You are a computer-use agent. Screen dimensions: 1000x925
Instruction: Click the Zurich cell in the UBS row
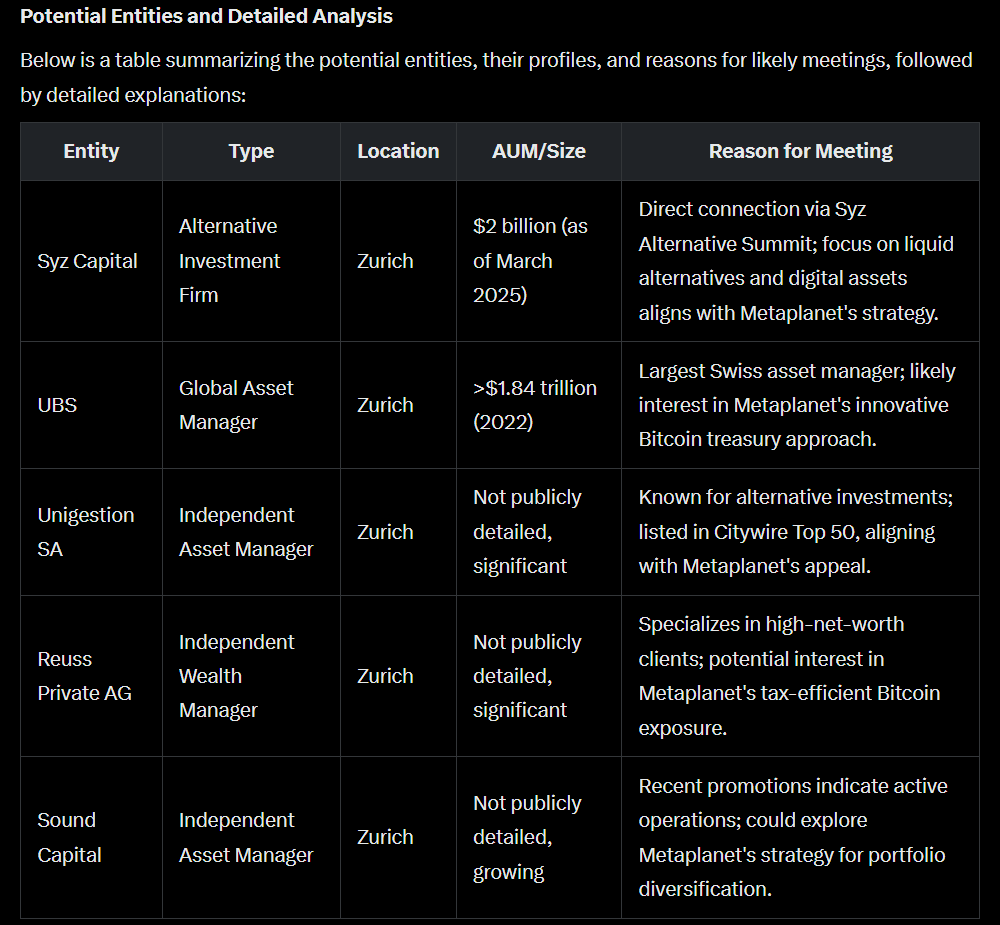(x=398, y=405)
